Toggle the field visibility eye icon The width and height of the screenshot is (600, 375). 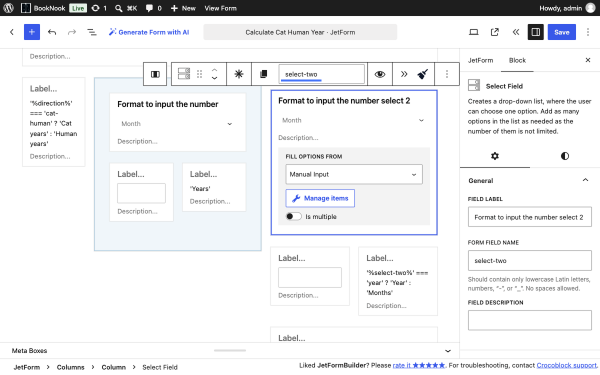[x=380, y=74]
